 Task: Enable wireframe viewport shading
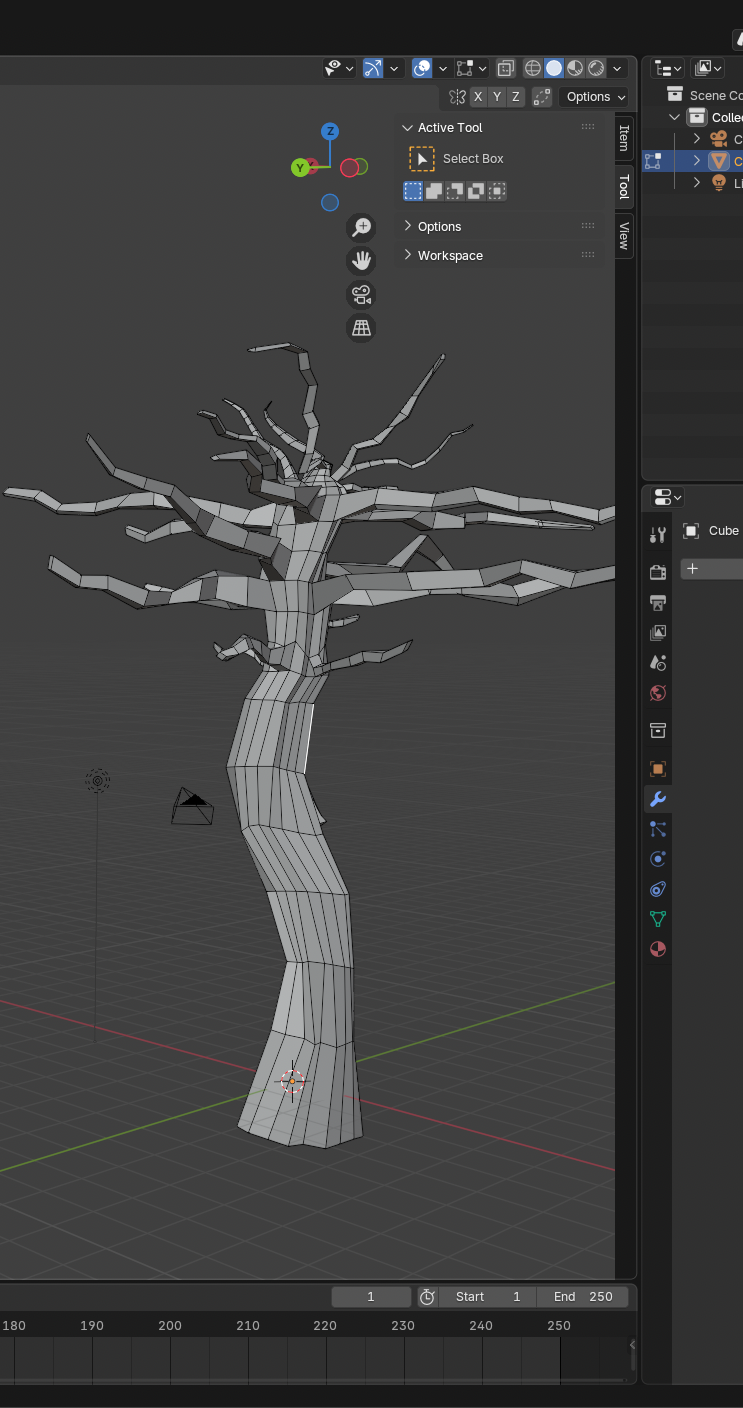[x=533, y=68]
